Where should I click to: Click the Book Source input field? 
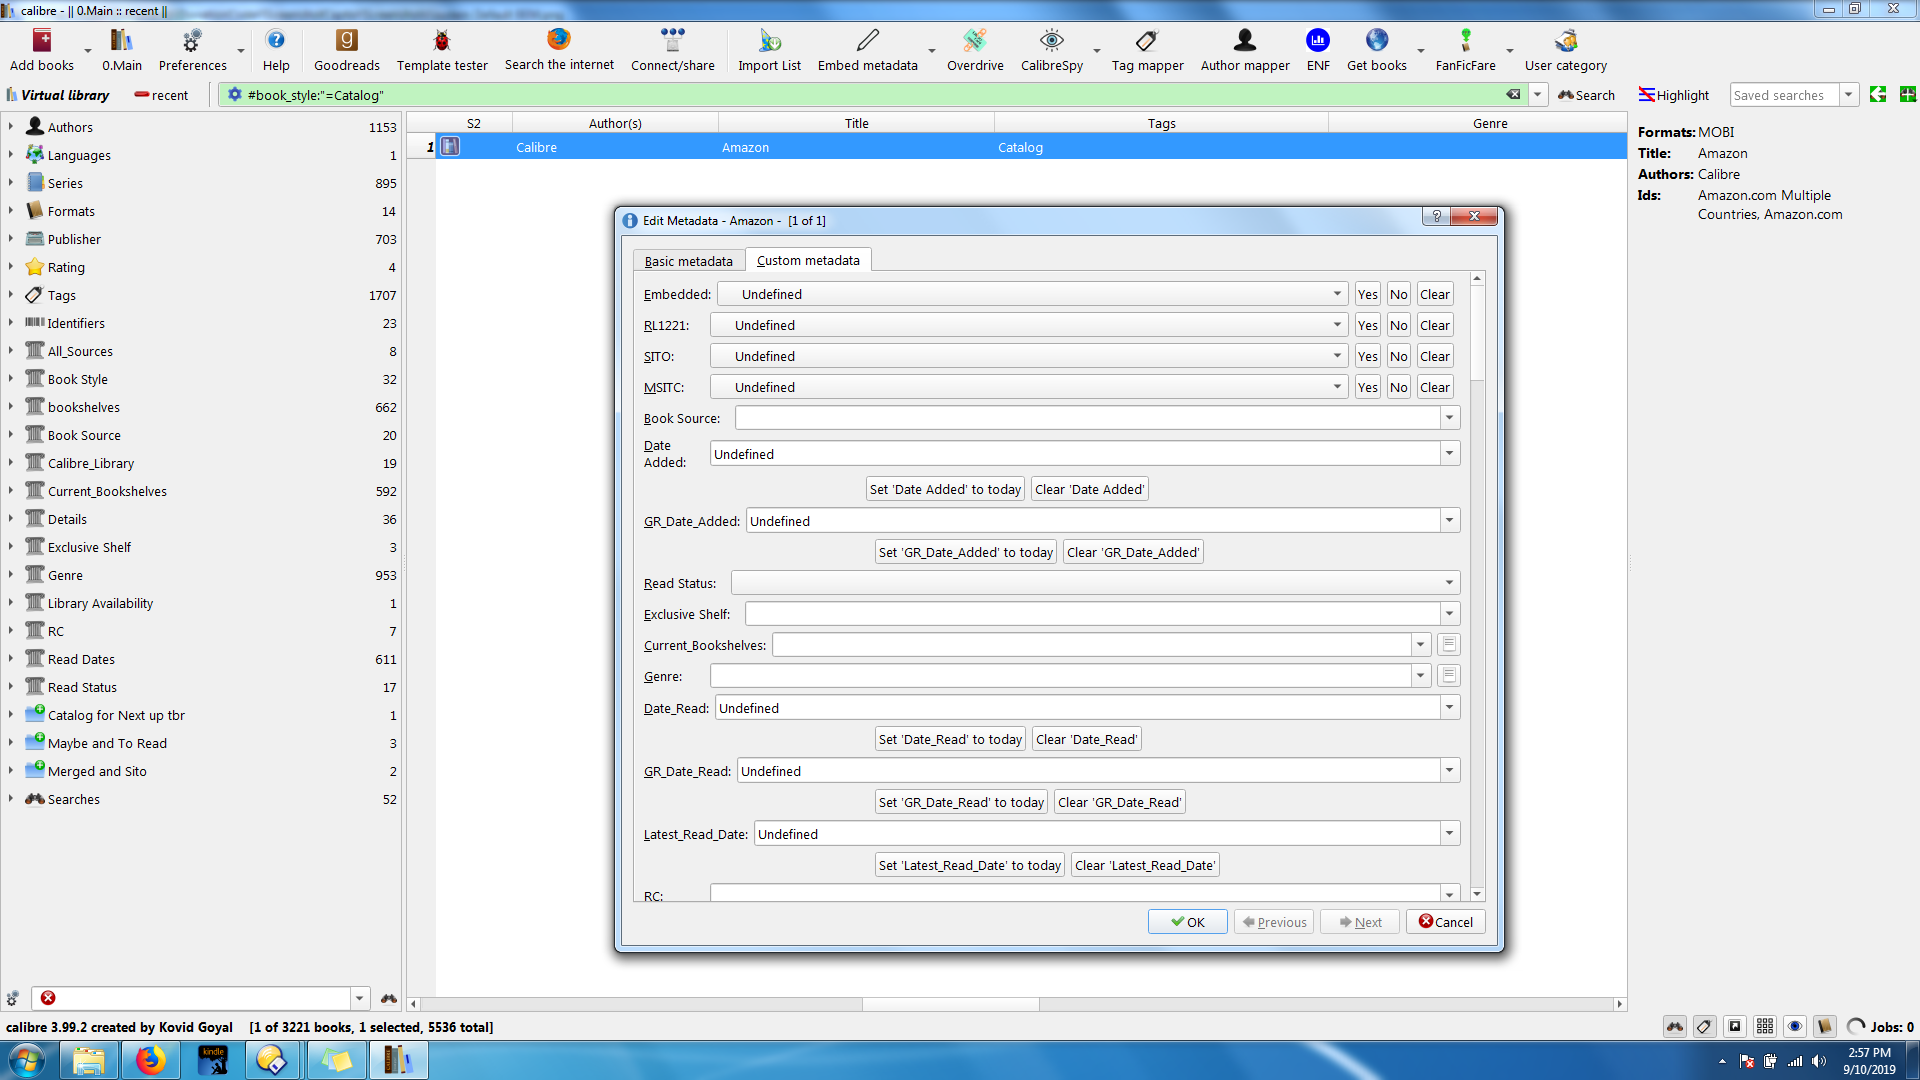[x=1087, y=418]
